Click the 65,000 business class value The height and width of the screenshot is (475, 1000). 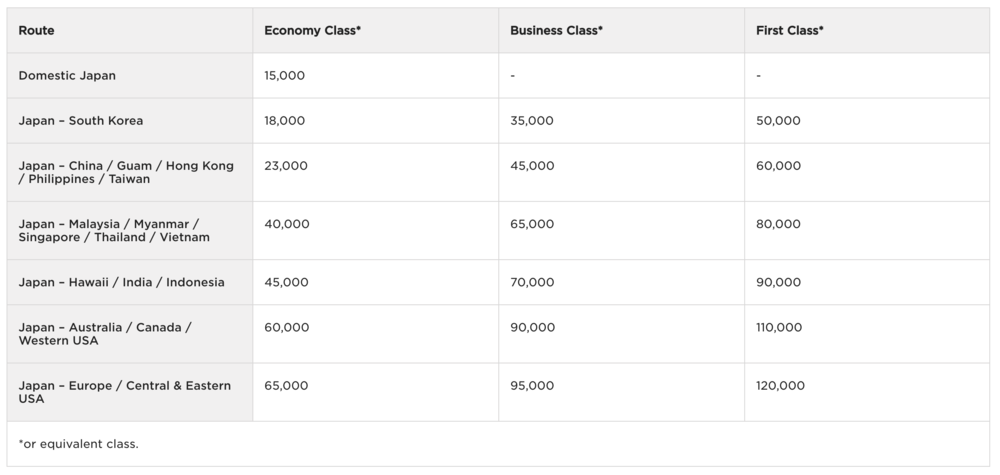[532, 224]
